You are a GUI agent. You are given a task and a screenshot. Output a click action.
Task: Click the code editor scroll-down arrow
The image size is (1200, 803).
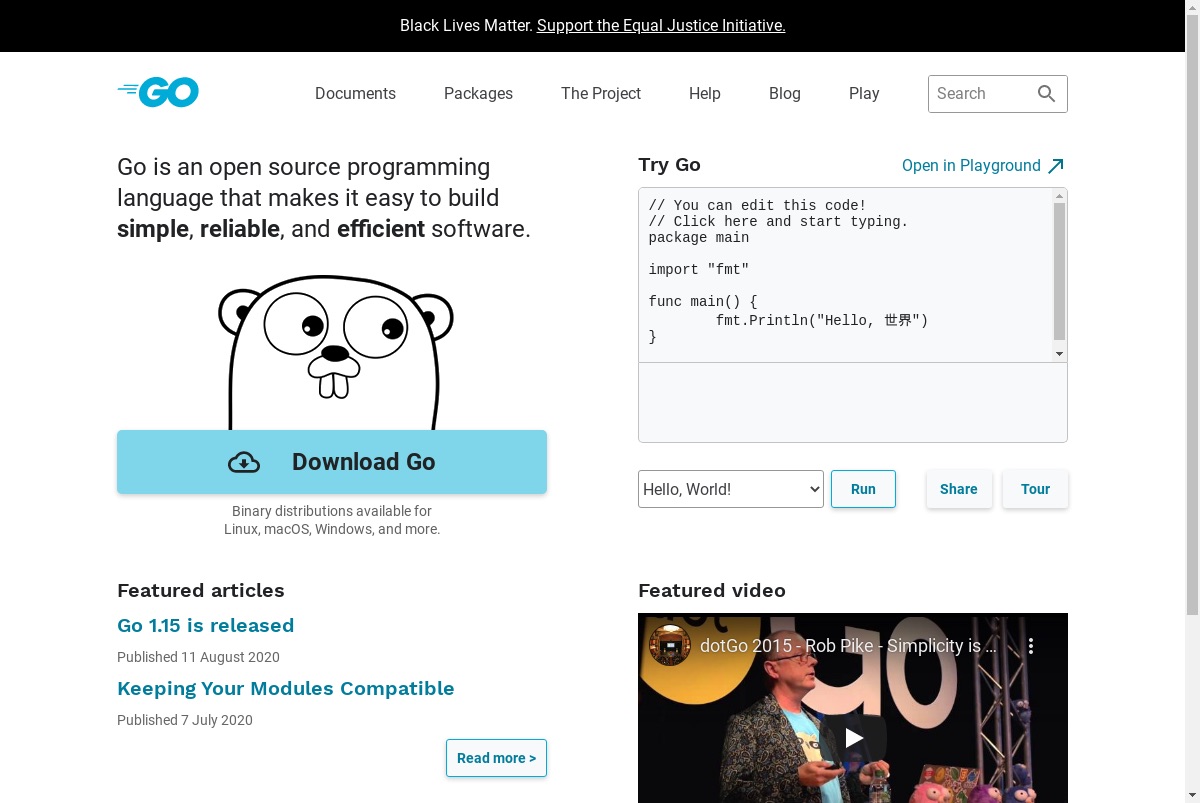pos(1059,354)
